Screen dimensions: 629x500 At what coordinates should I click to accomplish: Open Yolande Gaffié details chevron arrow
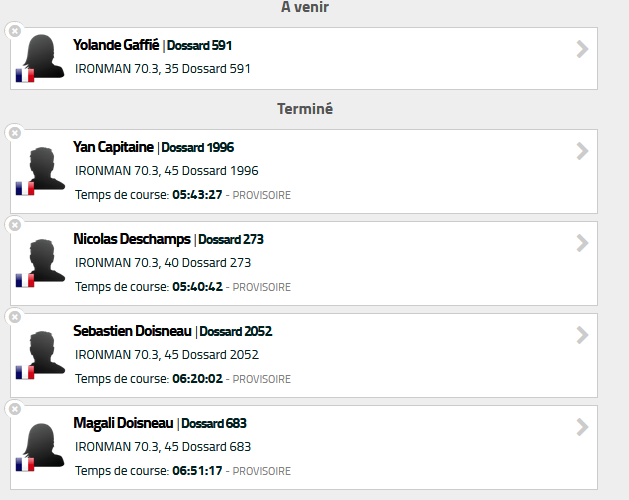click(582, 49)
